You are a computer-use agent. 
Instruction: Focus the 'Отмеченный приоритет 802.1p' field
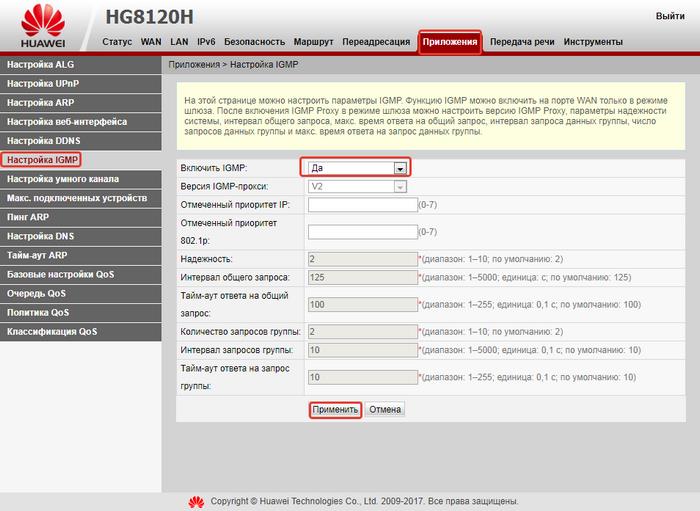click(x=362, y=232)
